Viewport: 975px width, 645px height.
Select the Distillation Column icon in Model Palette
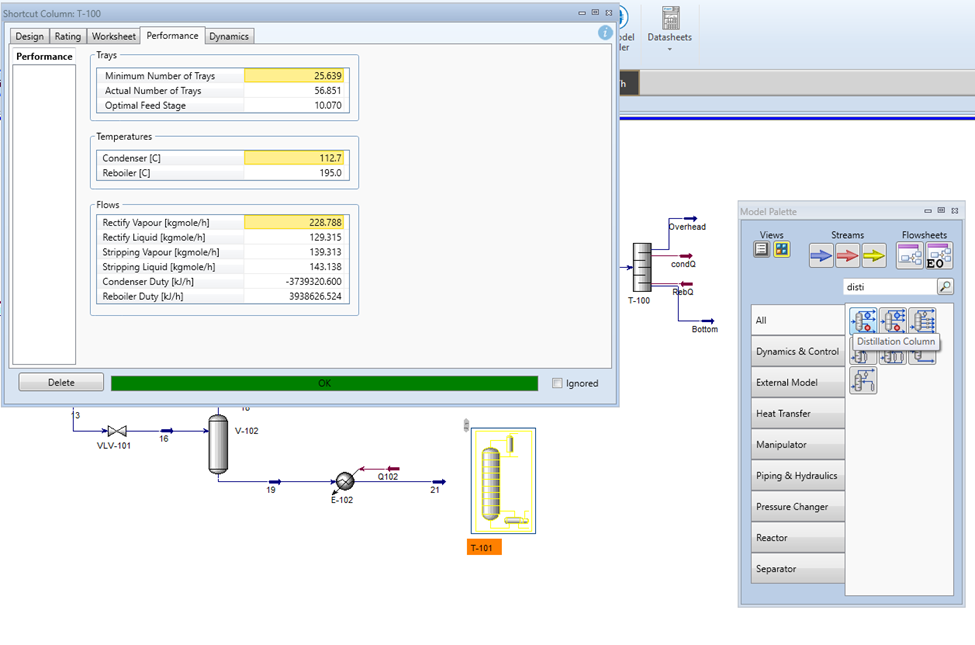coord(863,321)
